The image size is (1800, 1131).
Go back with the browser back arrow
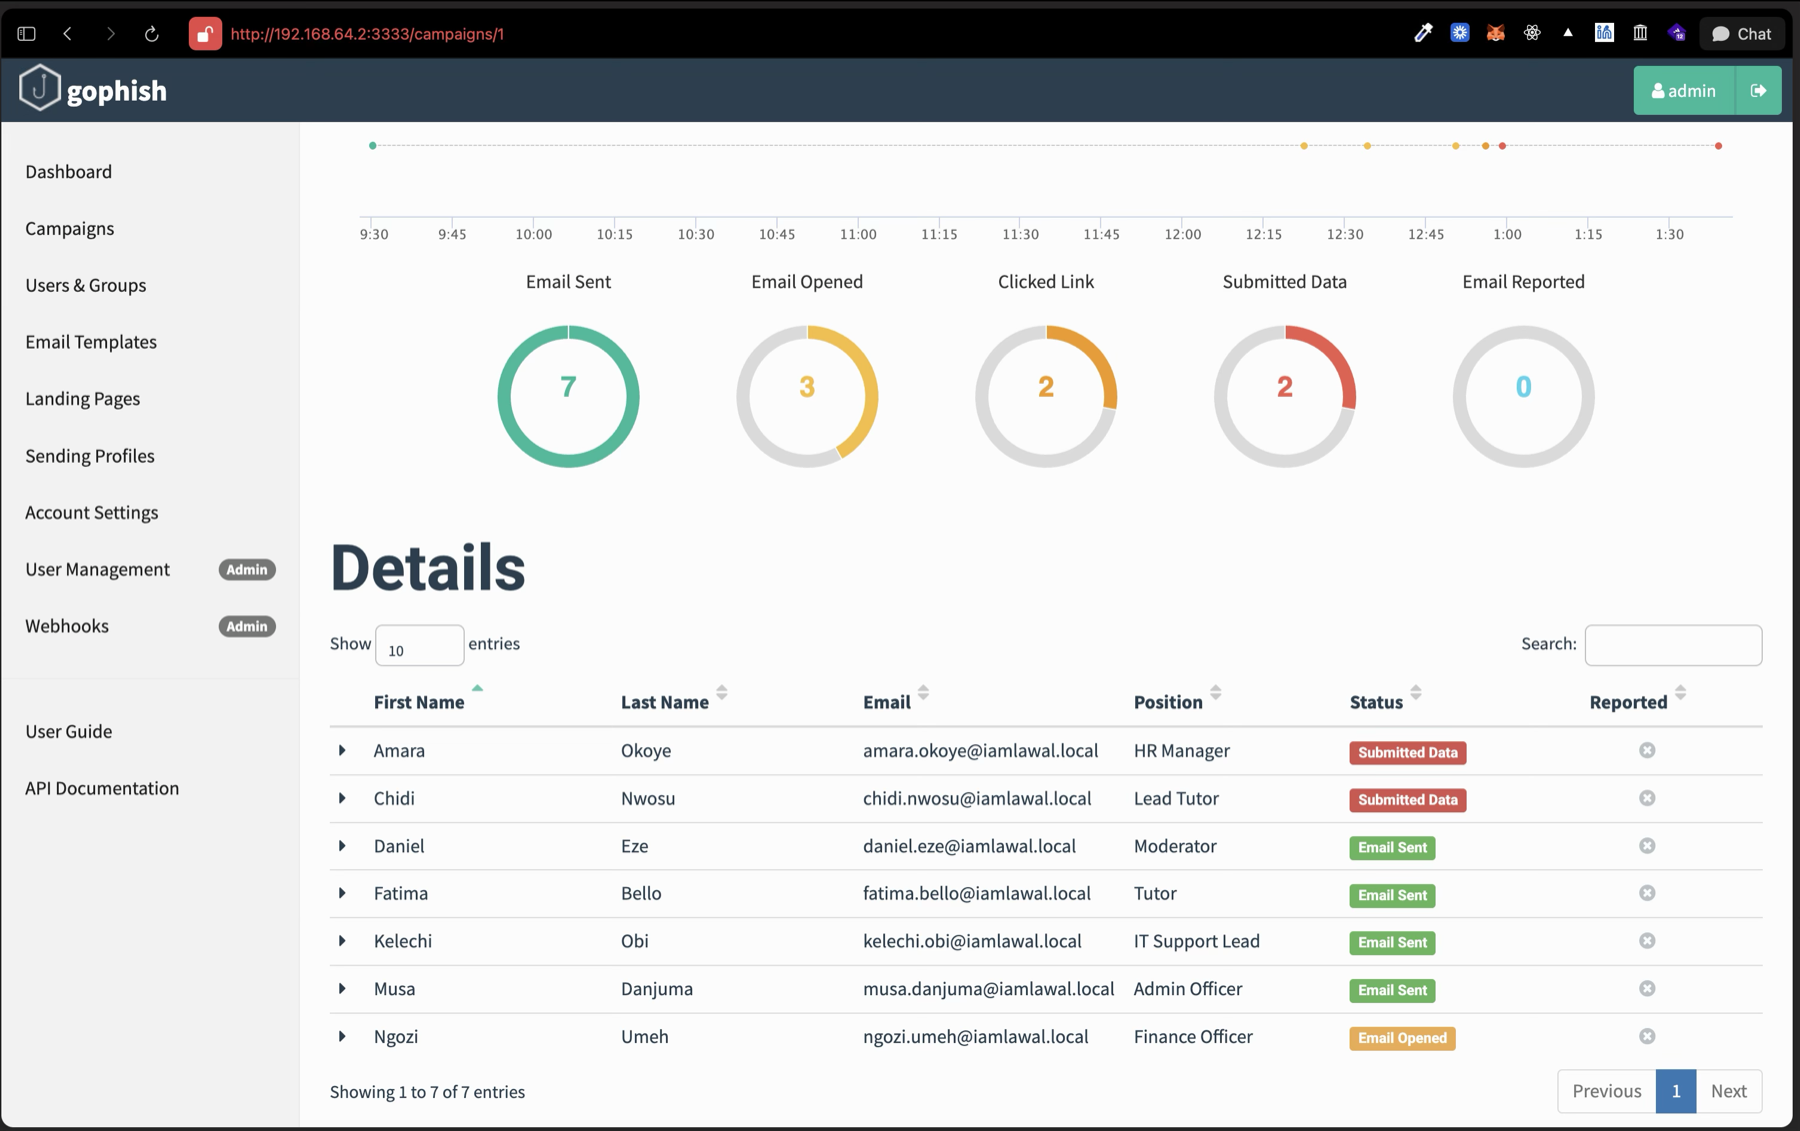[x=68, y=34]
